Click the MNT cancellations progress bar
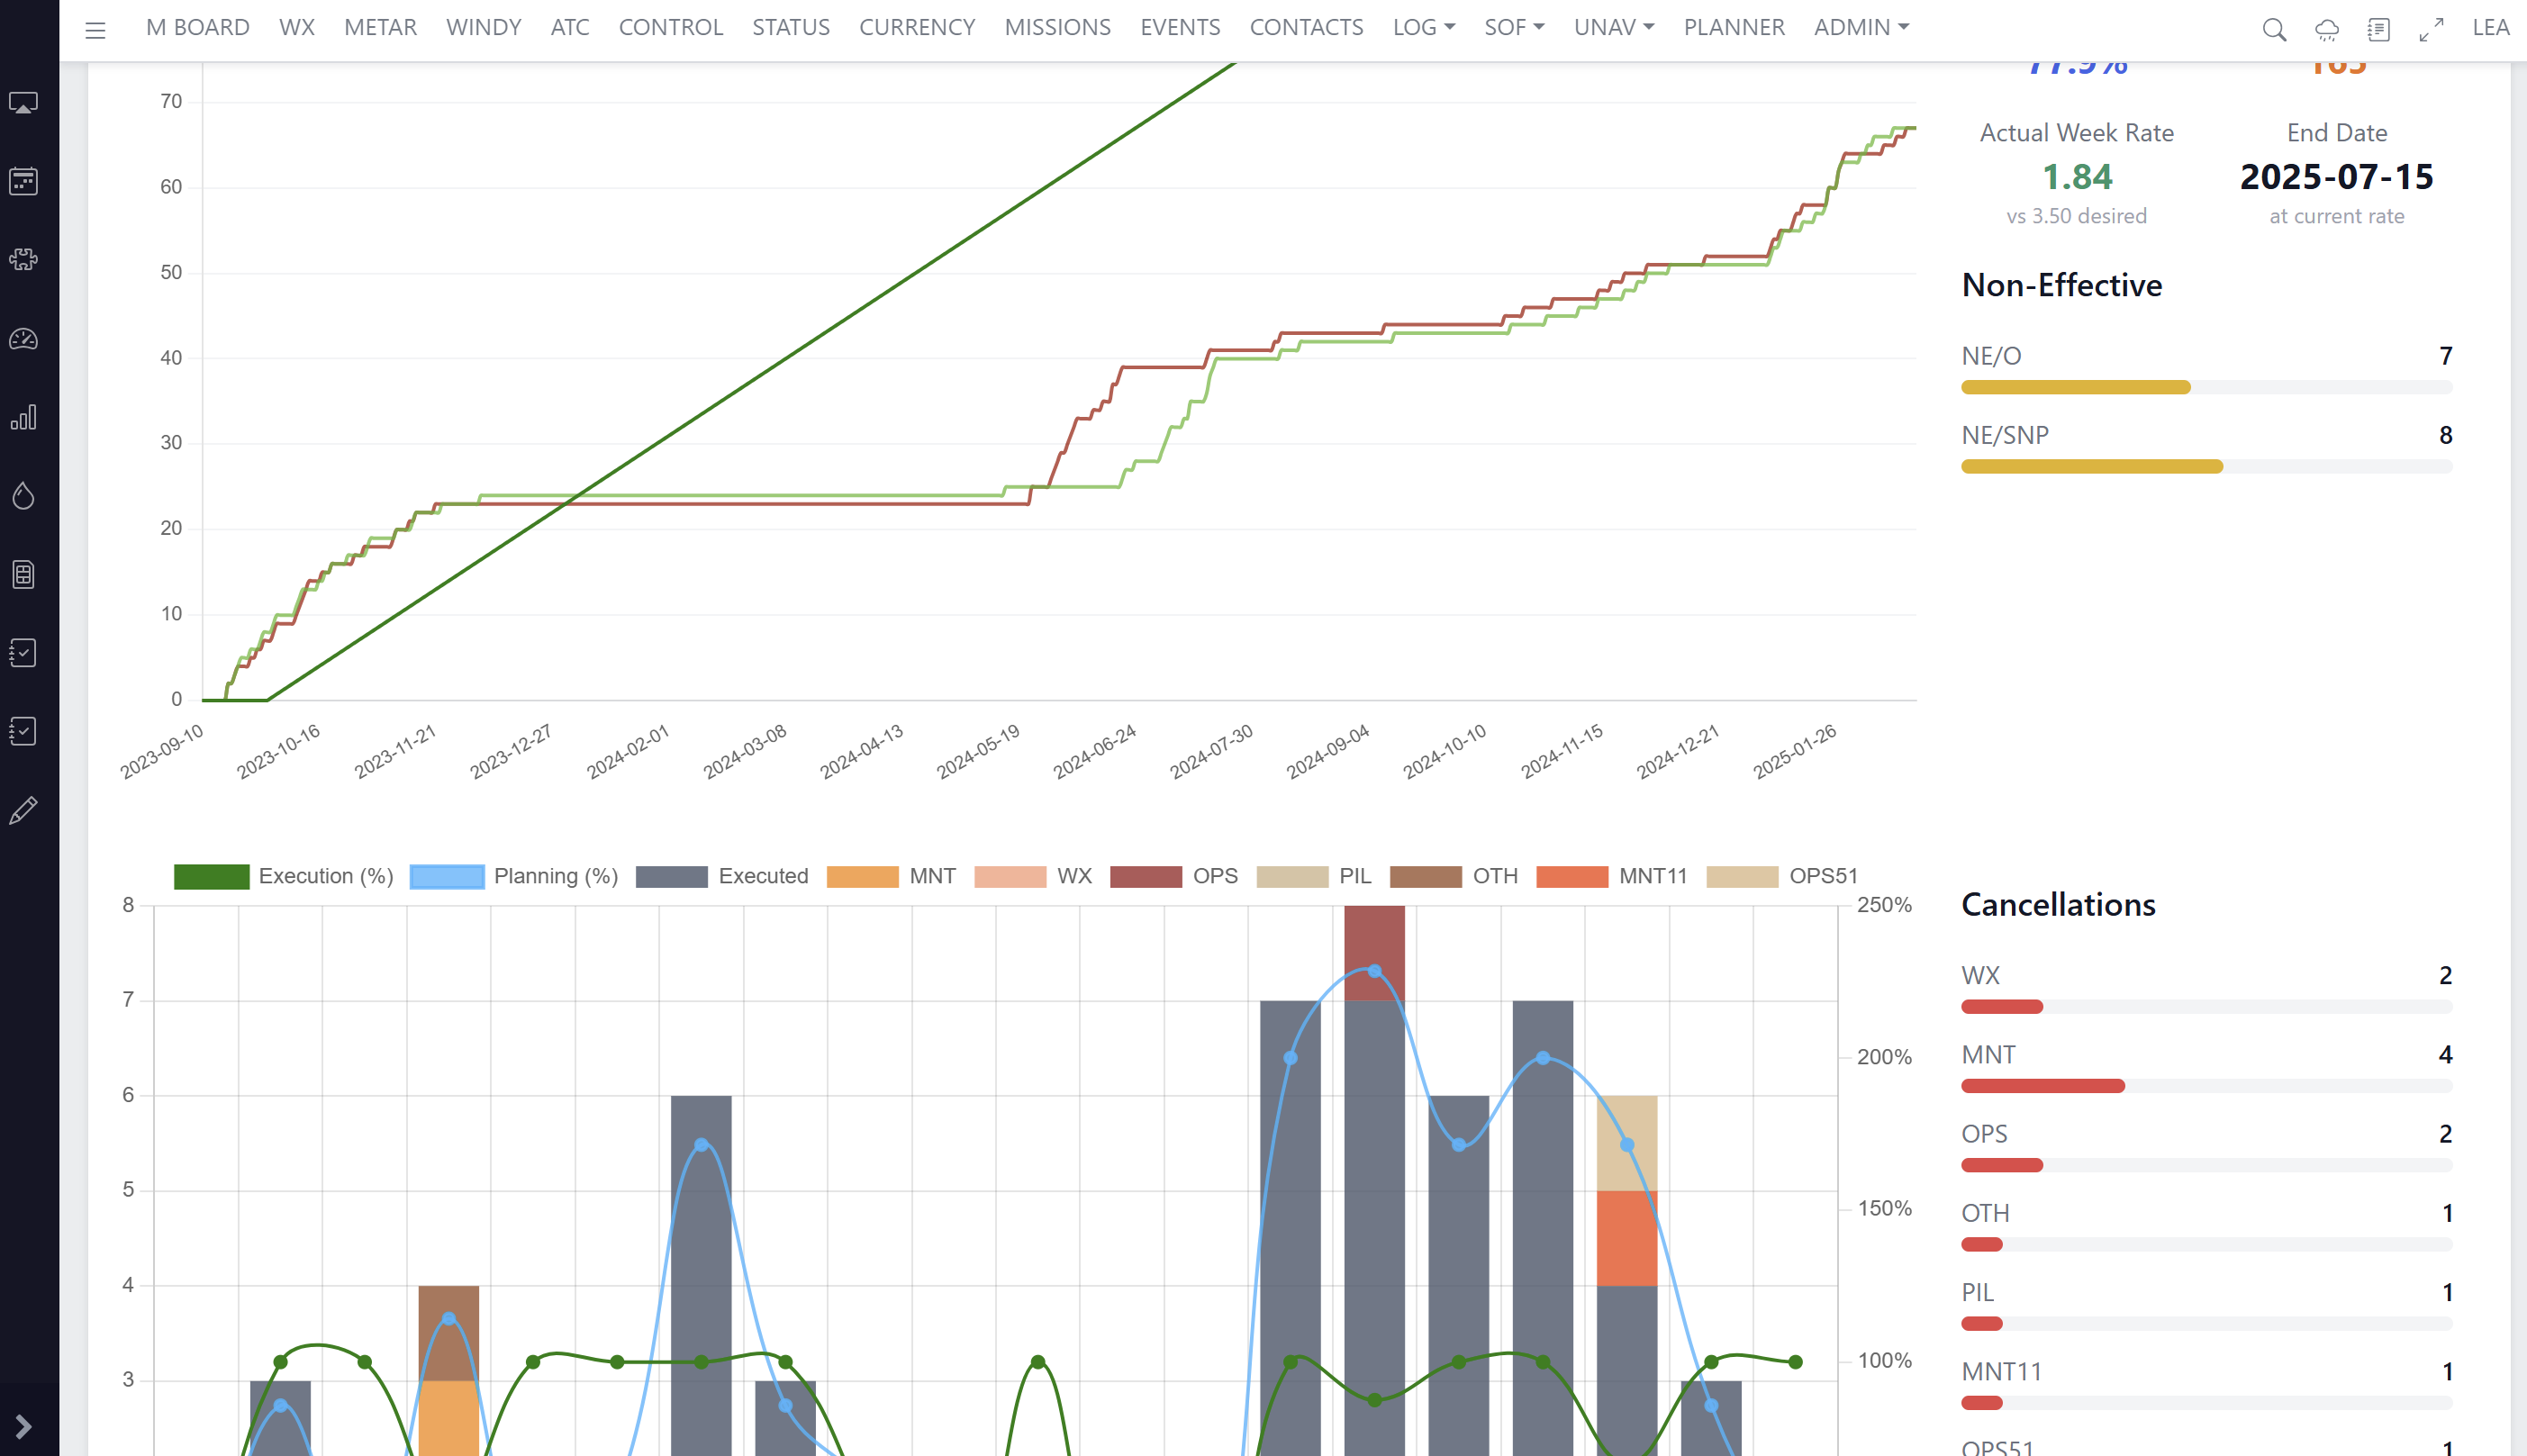Screen dimensions: 2527x1456 2207,1086
